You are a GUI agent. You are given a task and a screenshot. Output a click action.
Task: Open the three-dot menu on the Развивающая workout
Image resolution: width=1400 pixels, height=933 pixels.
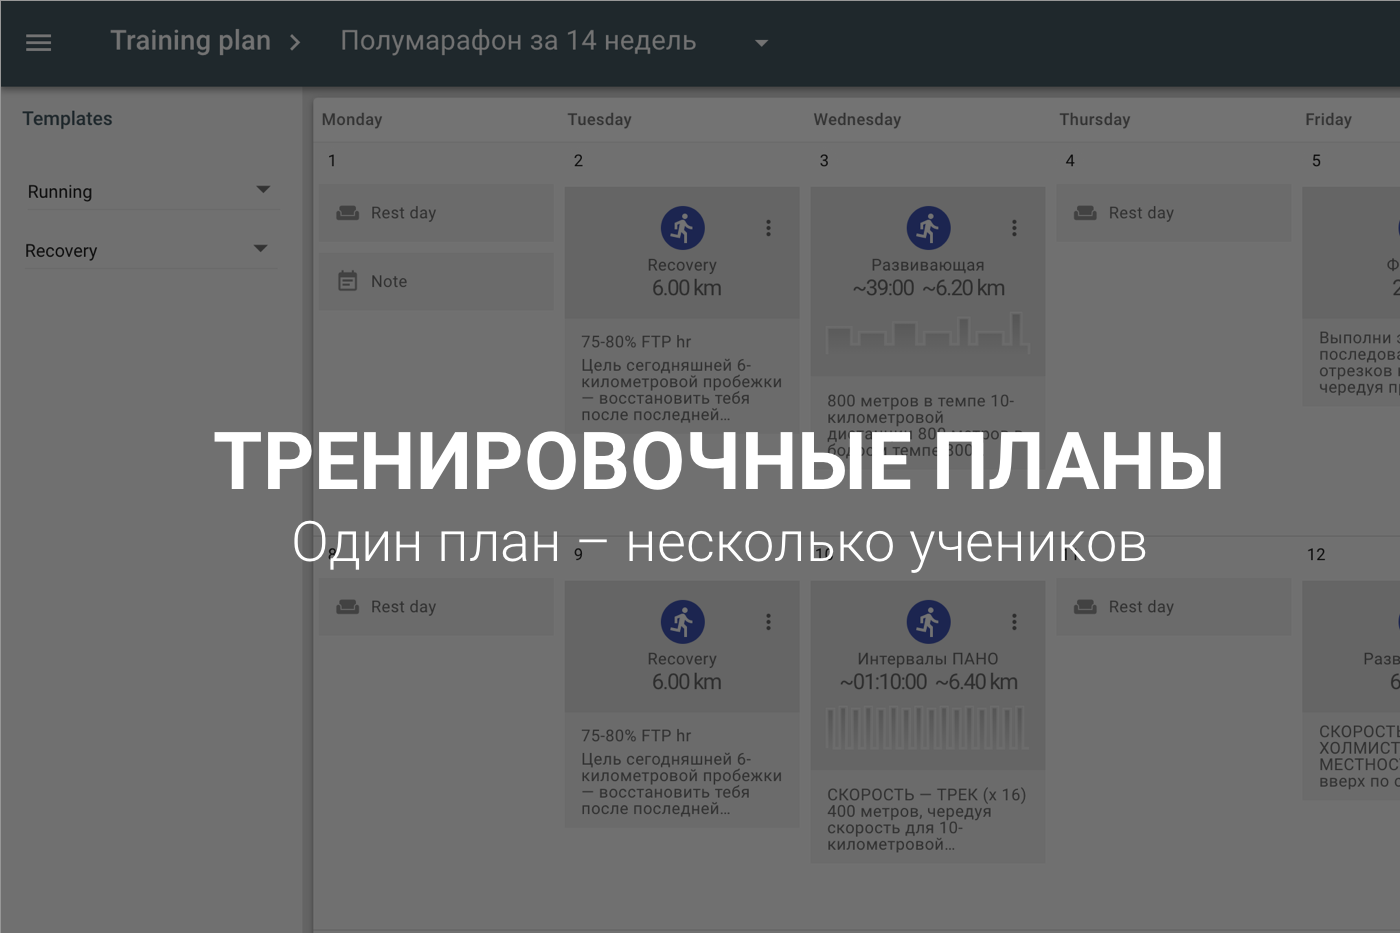[x=1014, y=228]
